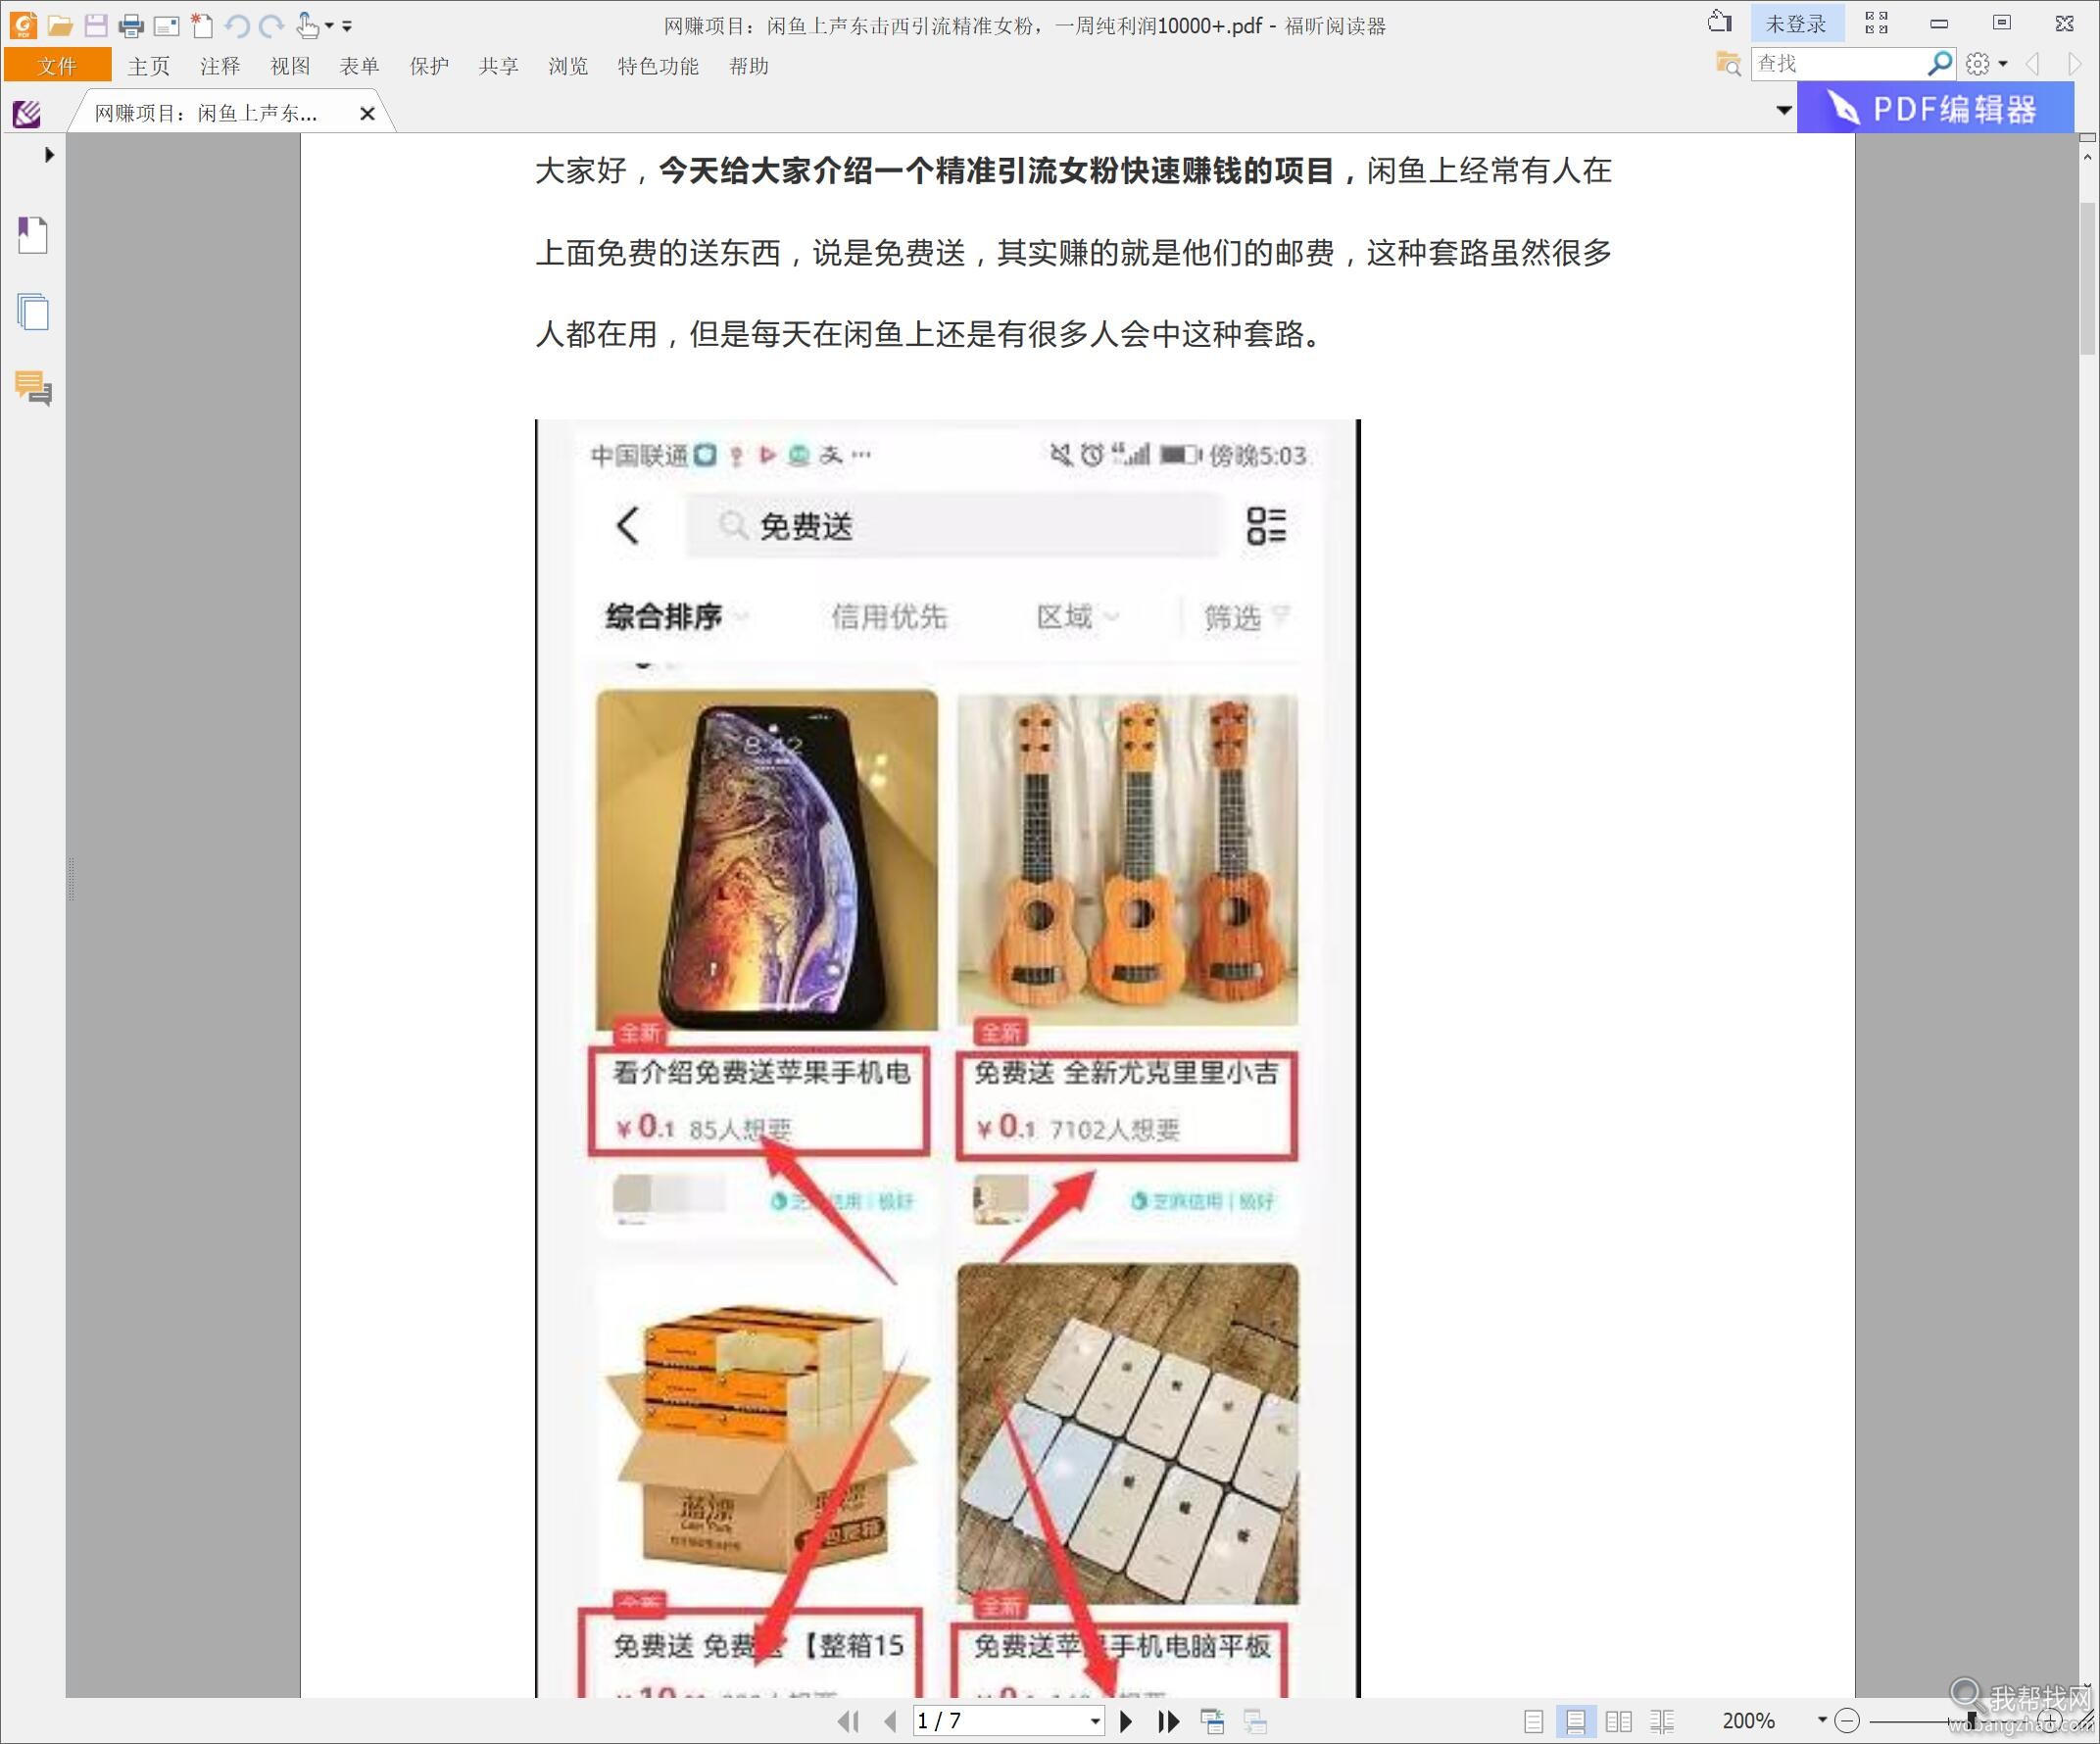Switch to the 注释 ribbon tab

(220, 66)
